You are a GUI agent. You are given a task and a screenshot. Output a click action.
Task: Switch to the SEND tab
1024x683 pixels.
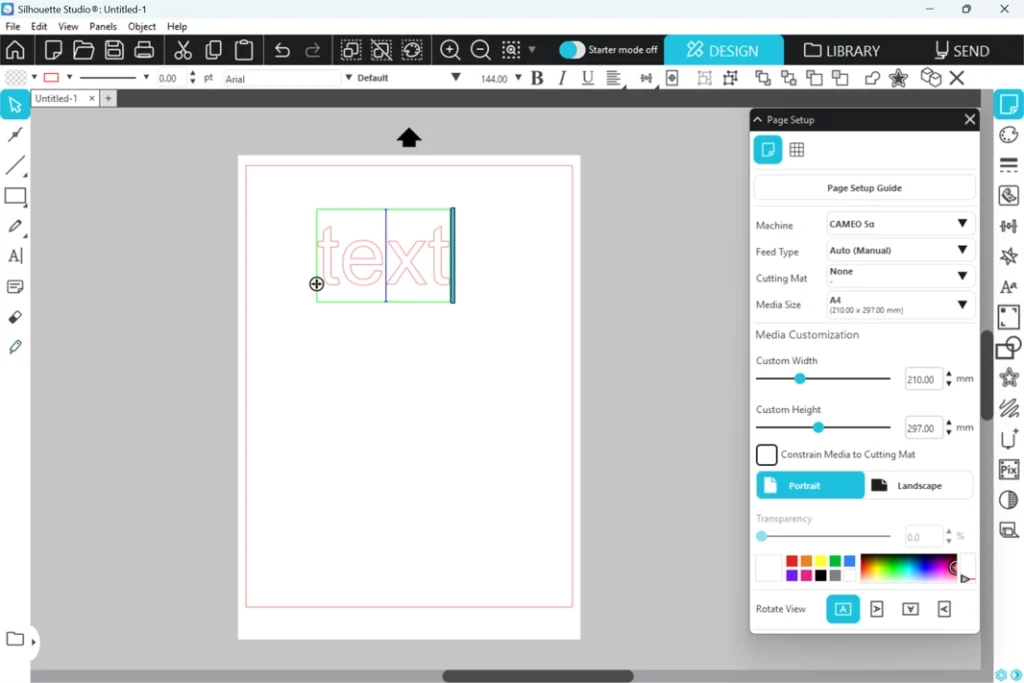pyautogui.click(x=961, y=50)
